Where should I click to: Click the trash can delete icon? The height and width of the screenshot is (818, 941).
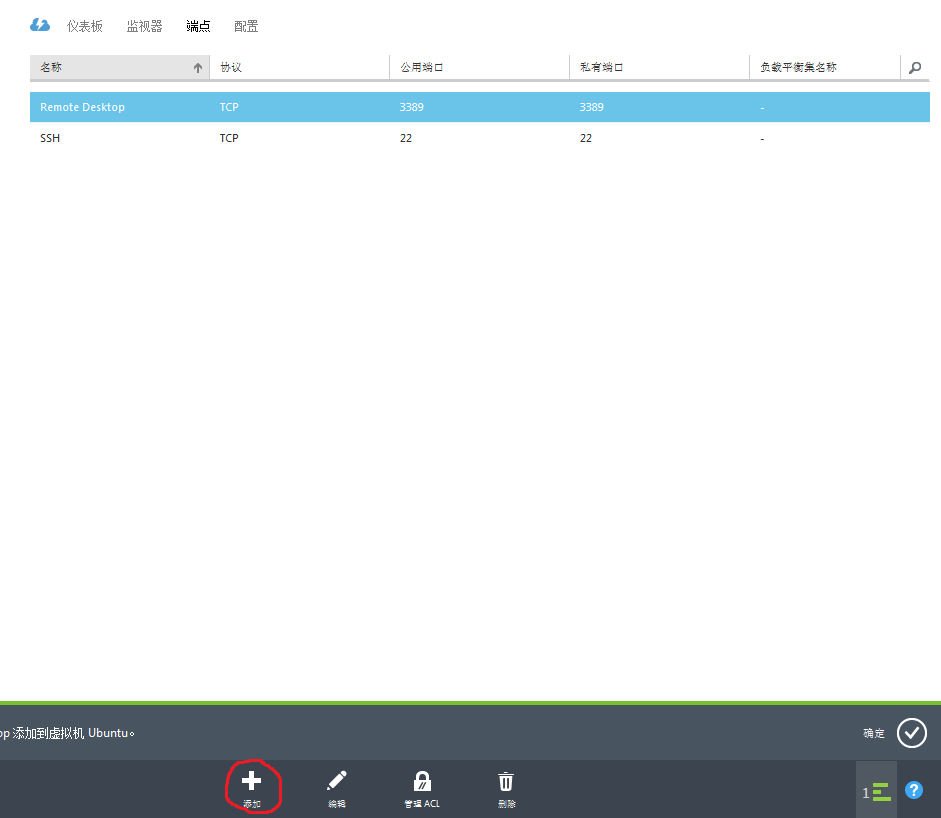click(x=506, y=781)
